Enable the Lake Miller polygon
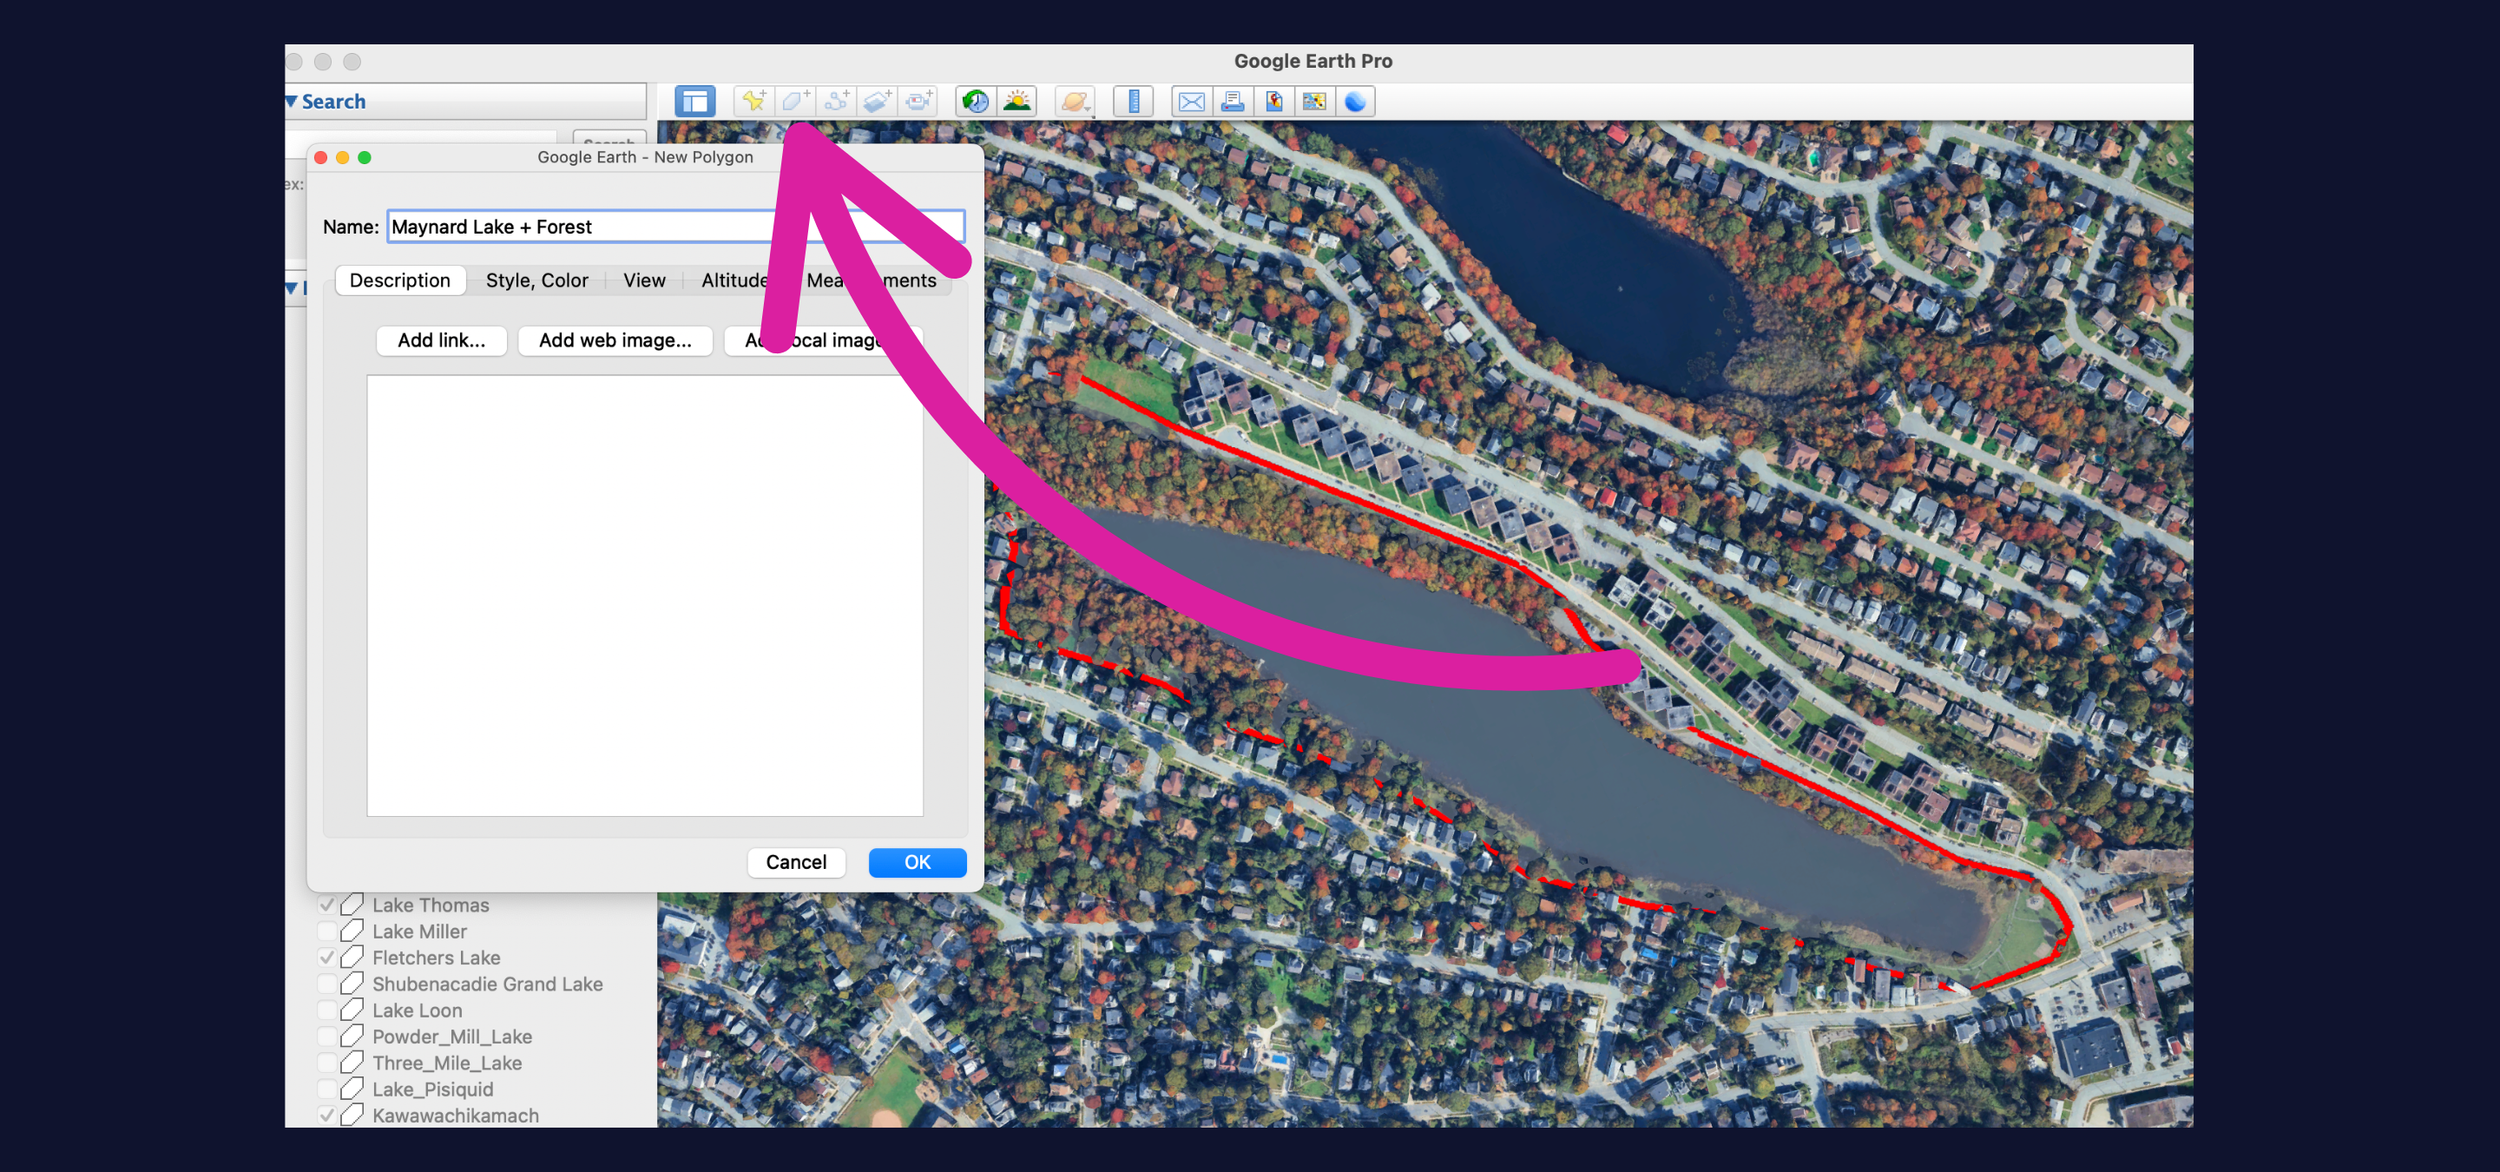The height and width of the screenshot is (1172, 2500). click(328, 931)
